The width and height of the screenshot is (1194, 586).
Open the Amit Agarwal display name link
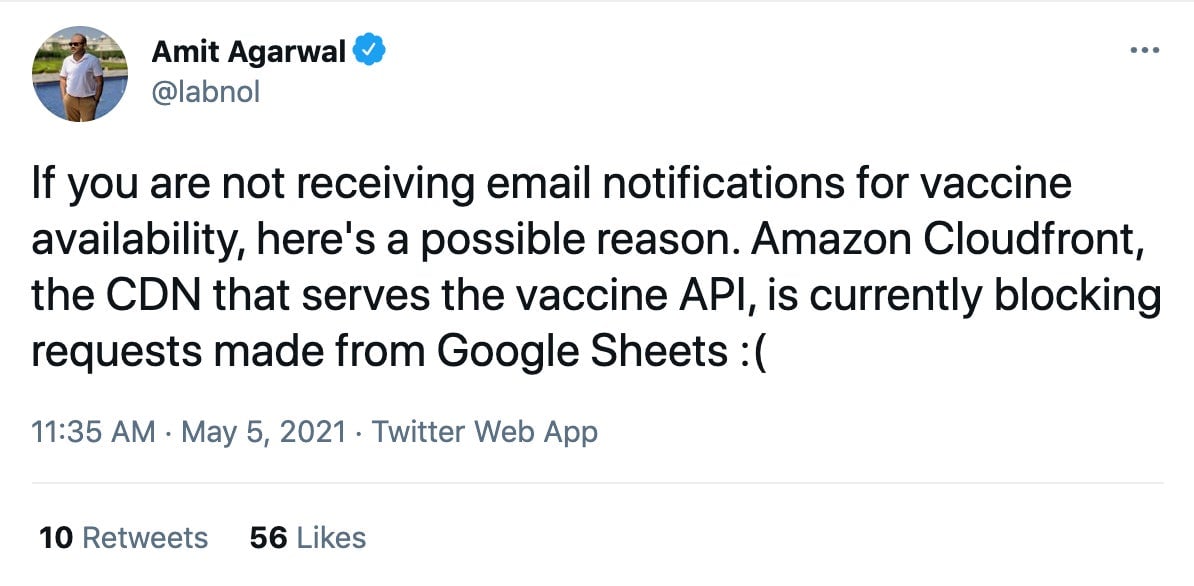click(250, 51)
